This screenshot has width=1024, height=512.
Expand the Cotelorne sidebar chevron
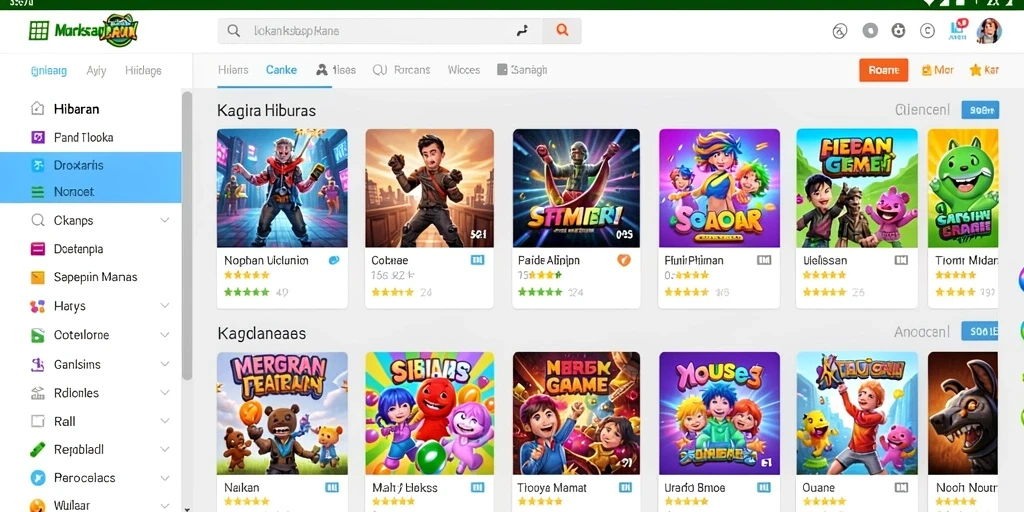[165, 335]
